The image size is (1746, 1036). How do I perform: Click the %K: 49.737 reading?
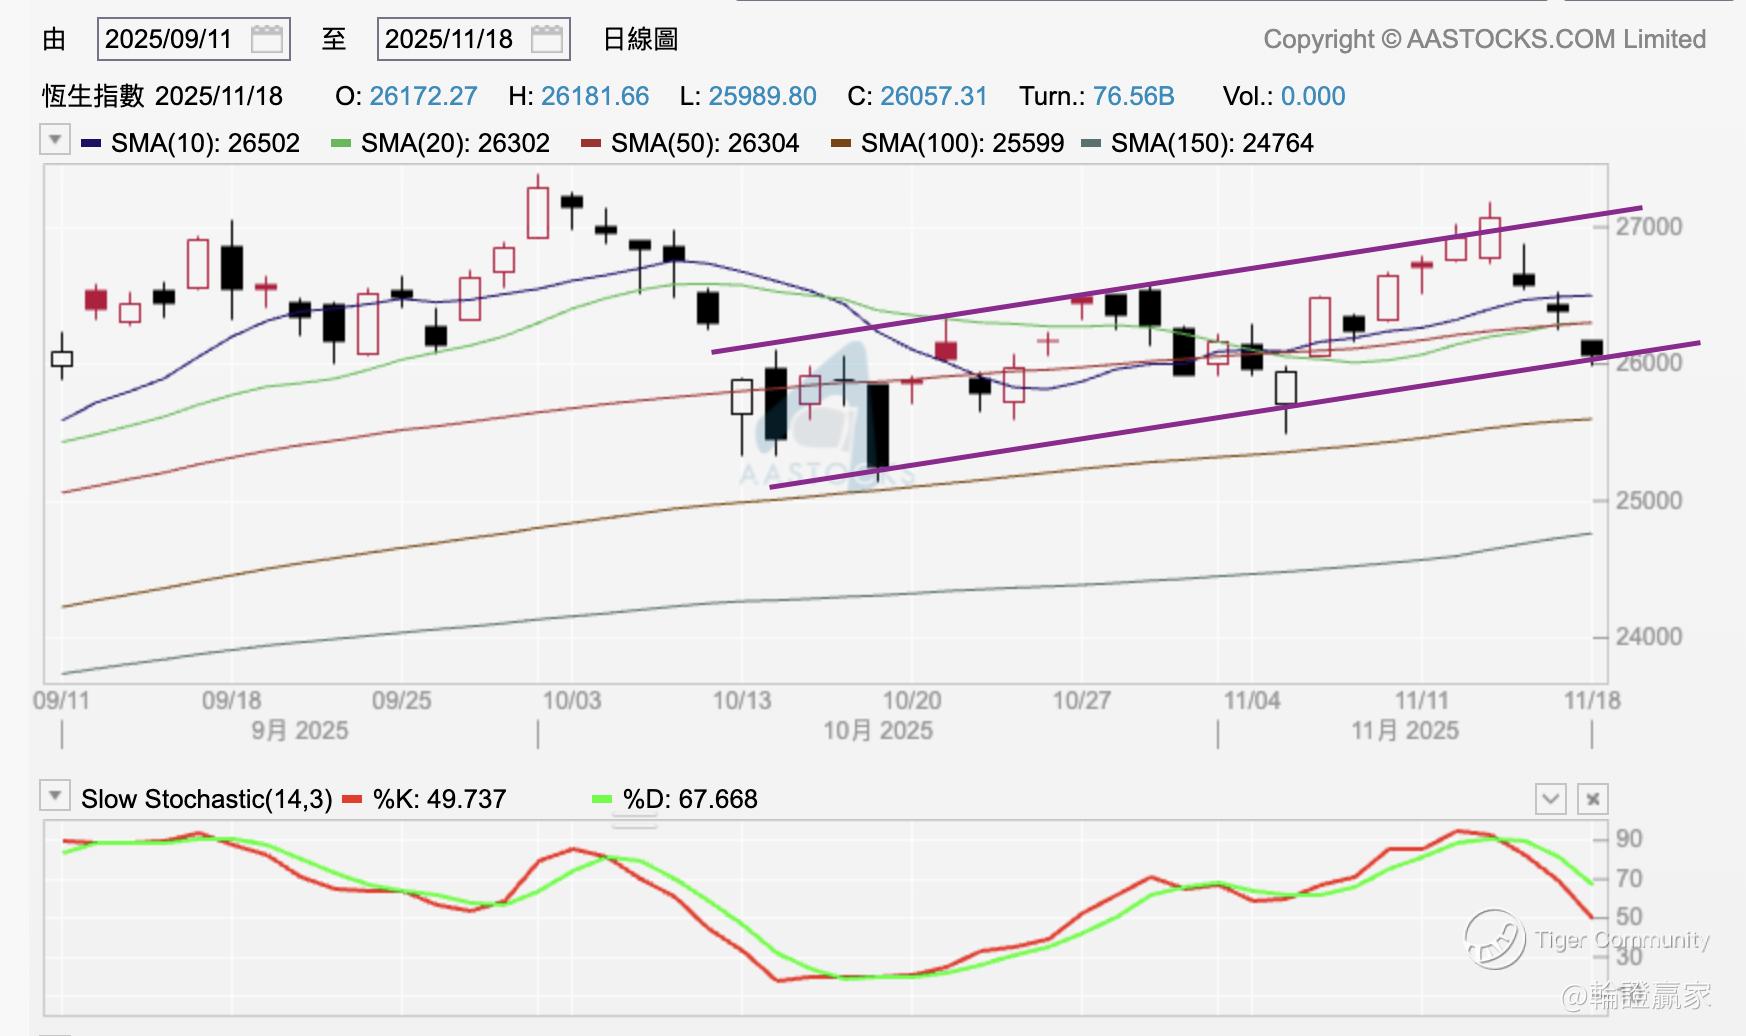click(440, 799)
